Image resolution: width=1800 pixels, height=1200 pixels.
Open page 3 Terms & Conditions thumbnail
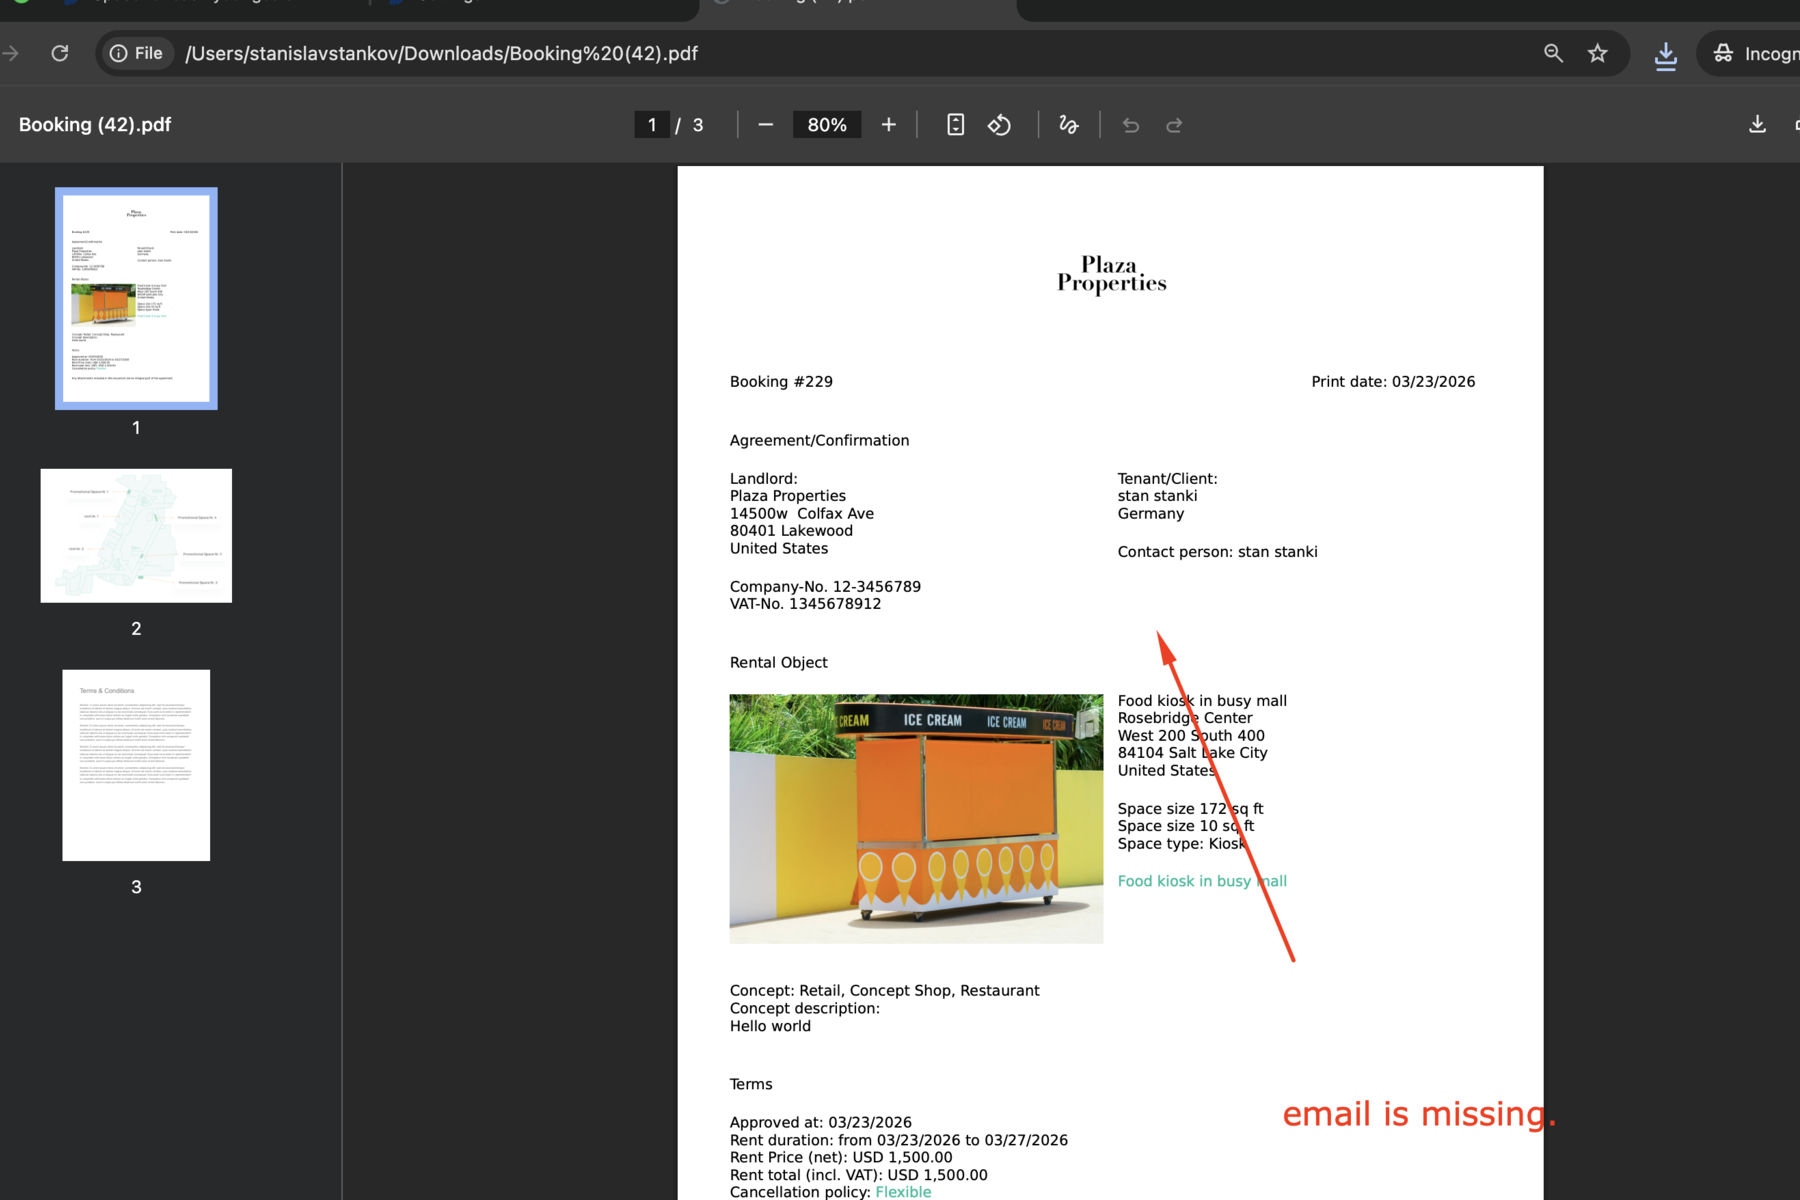[136, 765]
